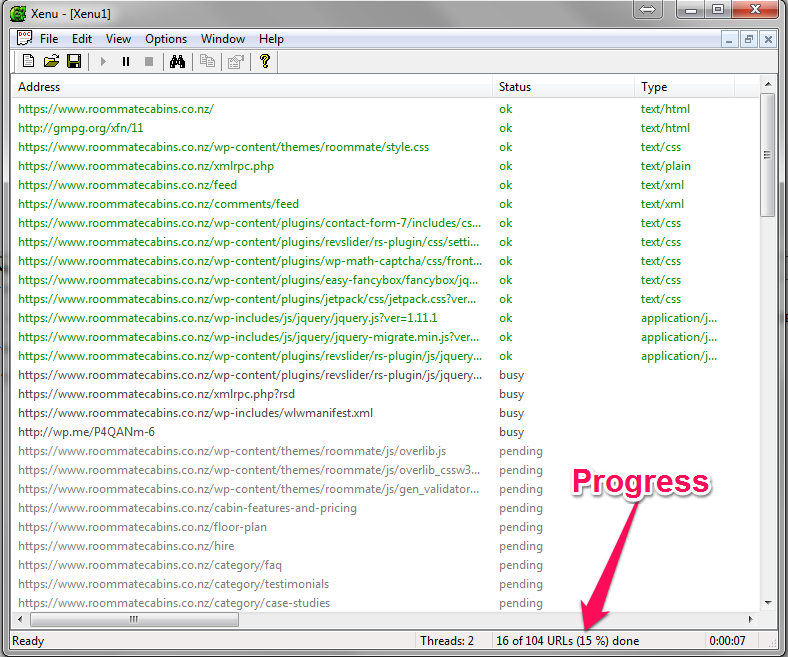Image resolution: width=788 pixels, height=657 pixels.
Task: Click the vertical scrollbar thumb
Action: pos(767,154)
